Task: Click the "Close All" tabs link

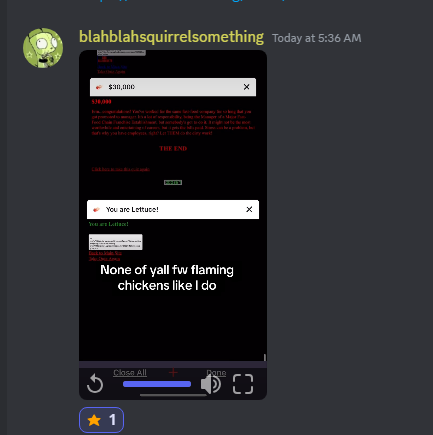Action: click(x=130, y=373)
